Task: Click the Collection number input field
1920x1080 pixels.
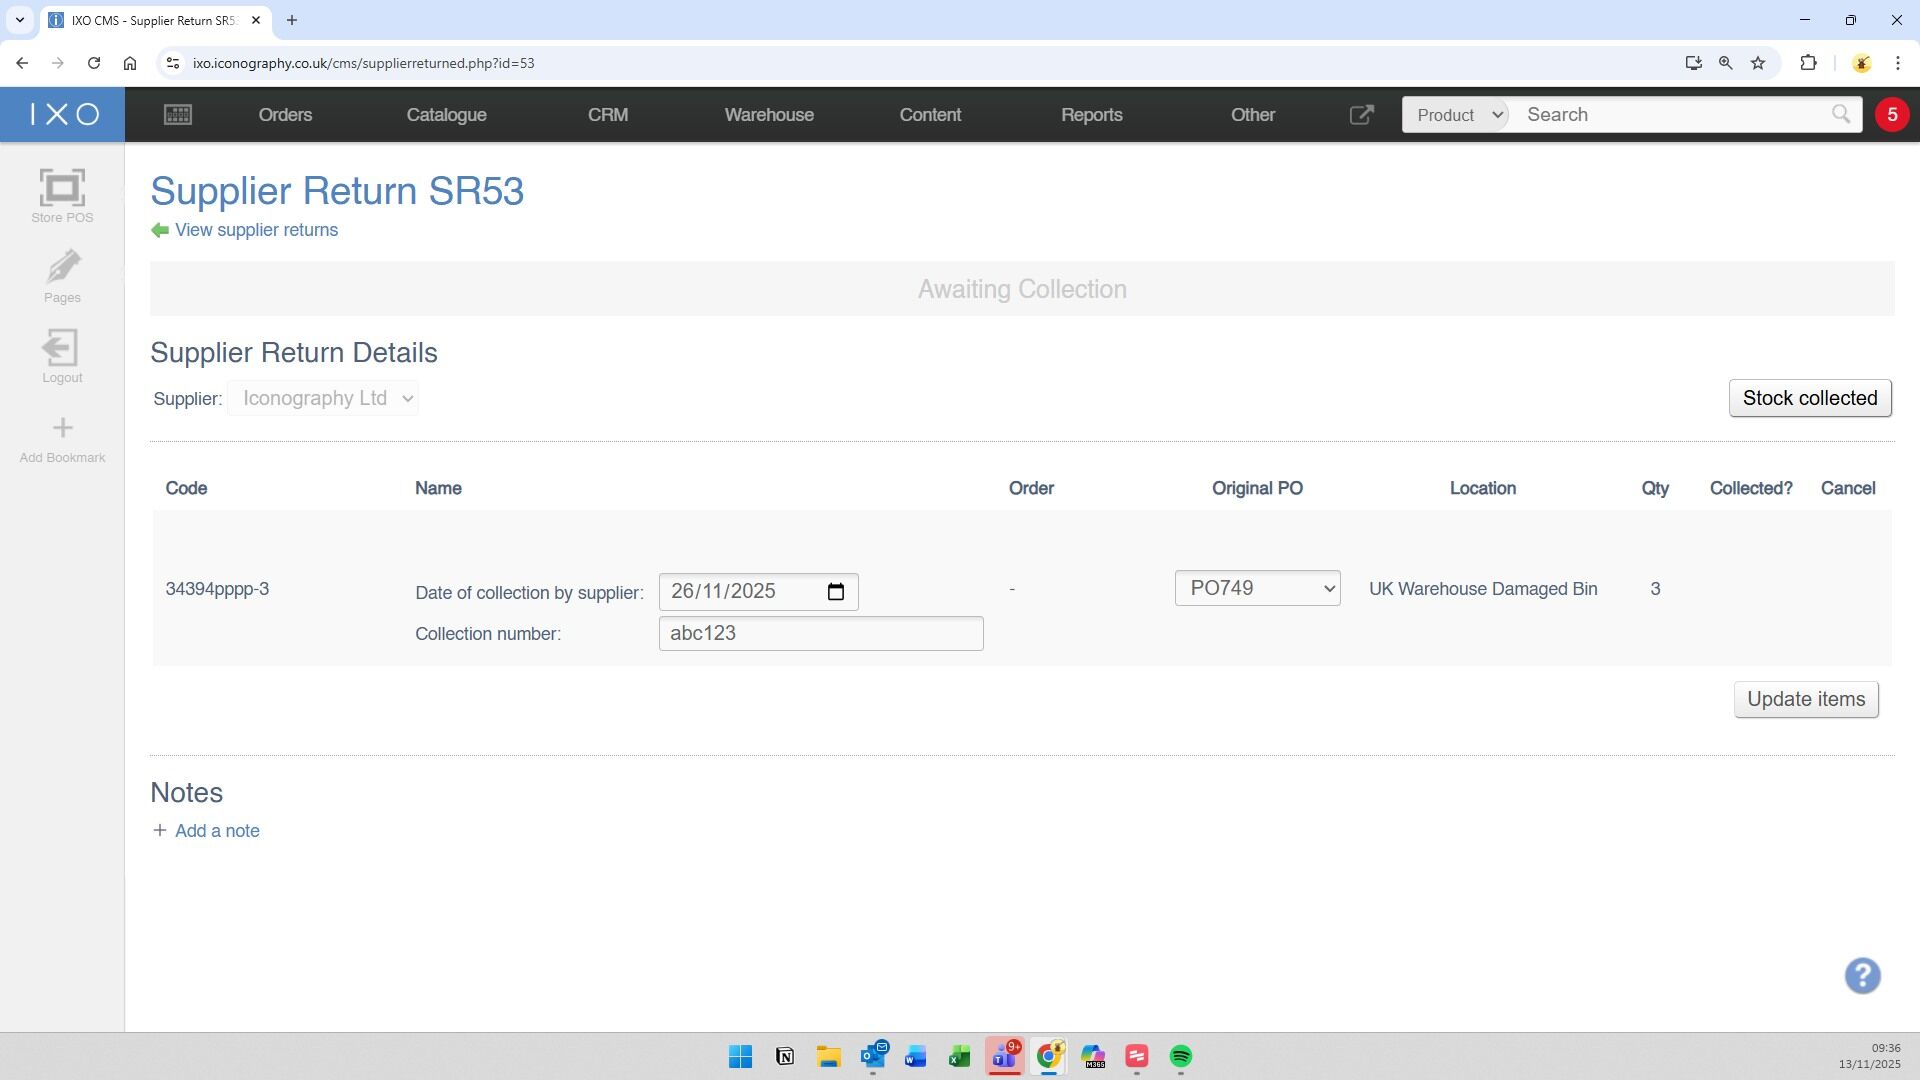Action: [820, 634]
